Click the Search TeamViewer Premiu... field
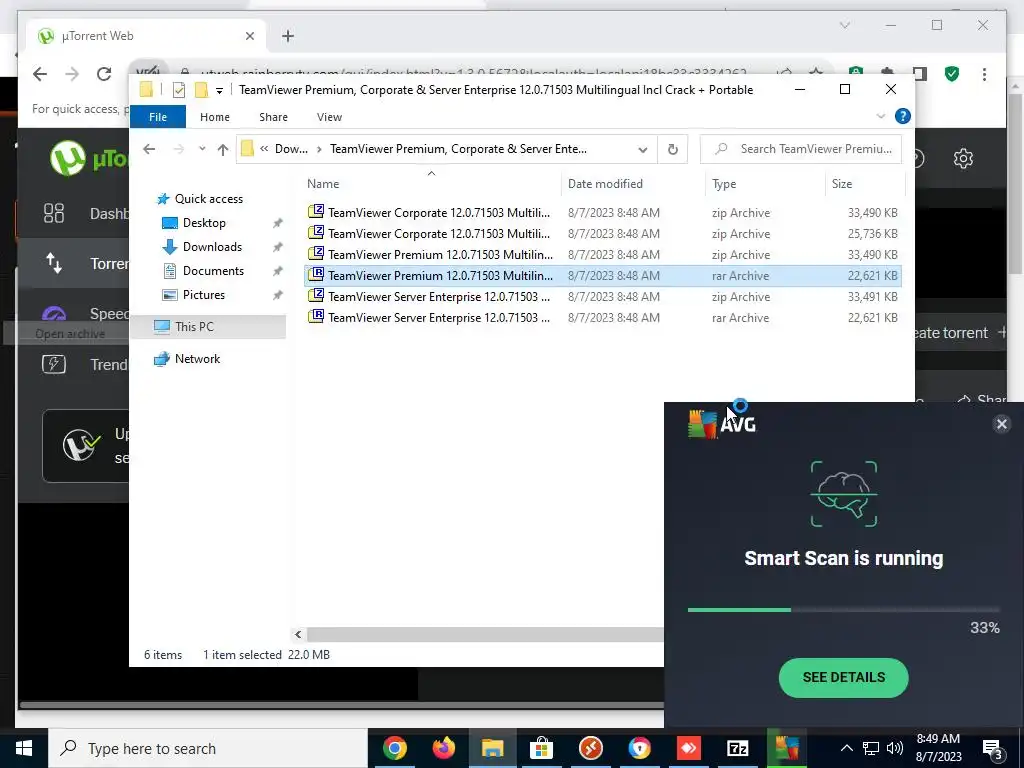Image resolution: width=1024 pixels, height=768 pixels. (801, 149)
